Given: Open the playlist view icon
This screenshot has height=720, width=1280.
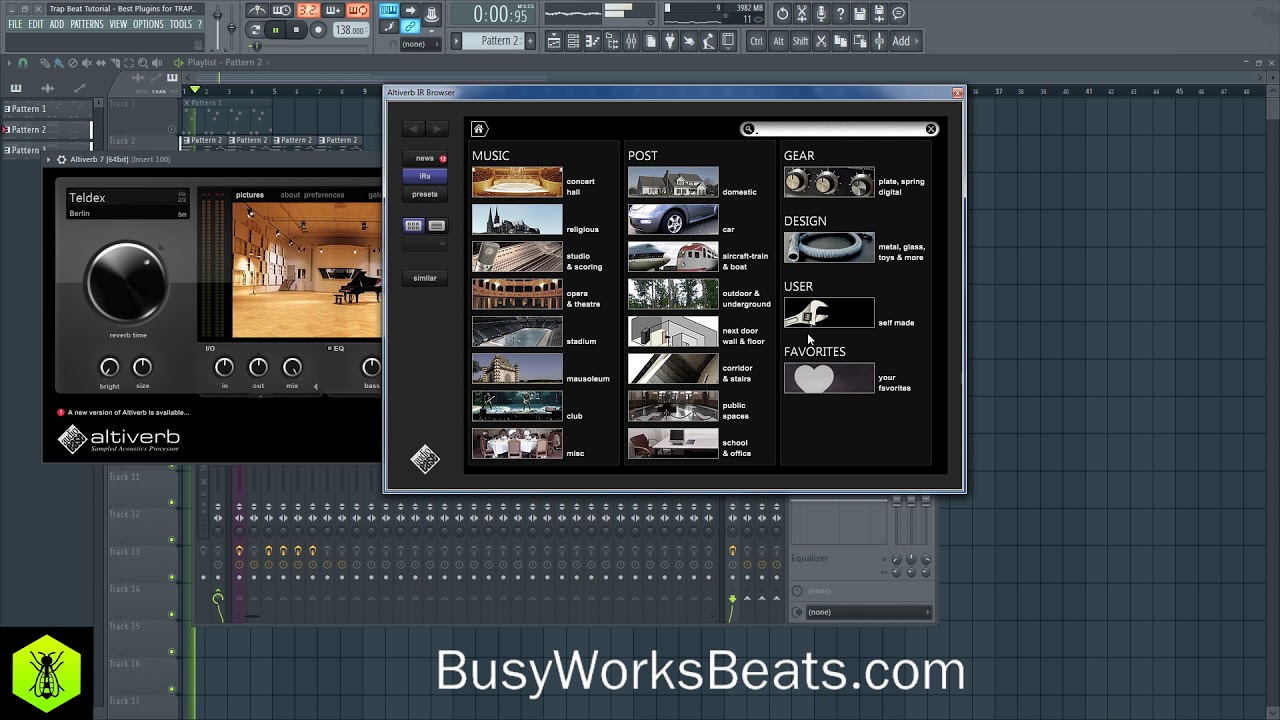Looking at the screenshot, I should 553,41.
